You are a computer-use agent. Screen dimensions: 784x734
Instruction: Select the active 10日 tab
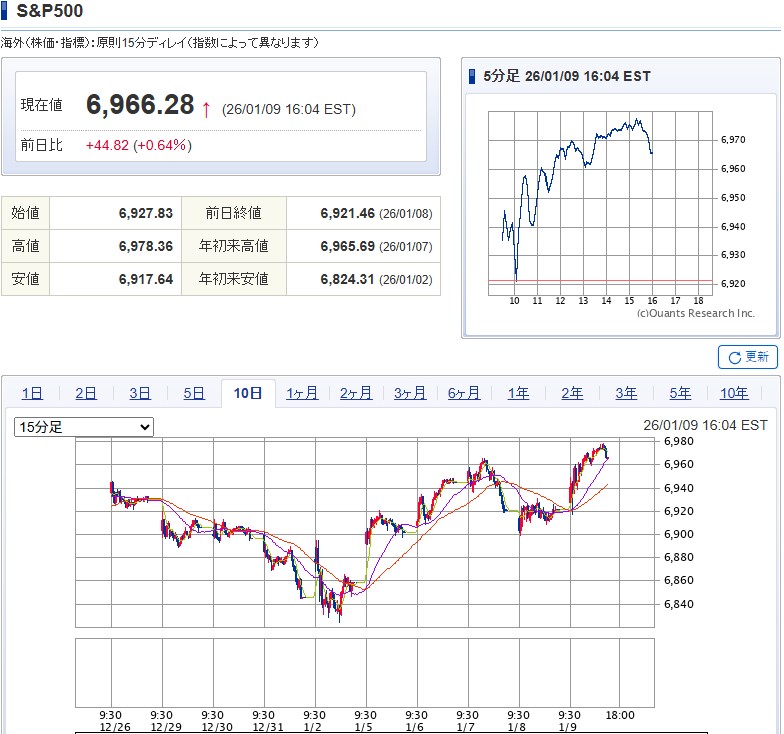(x=248, y=394)
